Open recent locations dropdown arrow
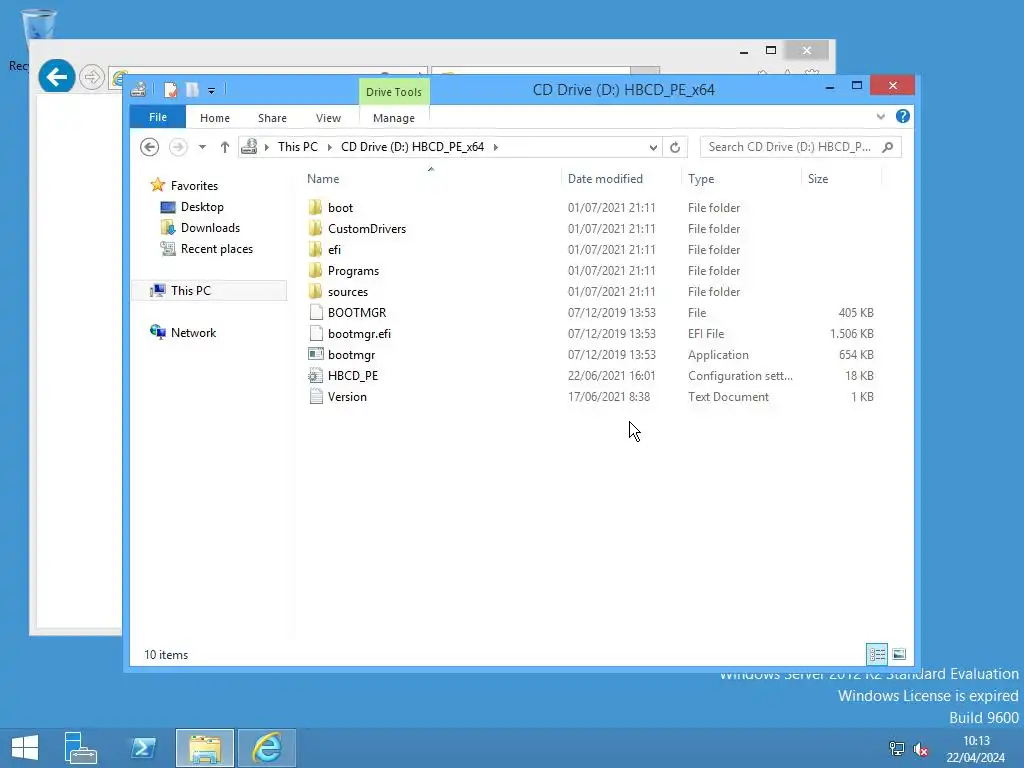The height and width of the screenshot is (768, 1024). (x=202, y=147)
